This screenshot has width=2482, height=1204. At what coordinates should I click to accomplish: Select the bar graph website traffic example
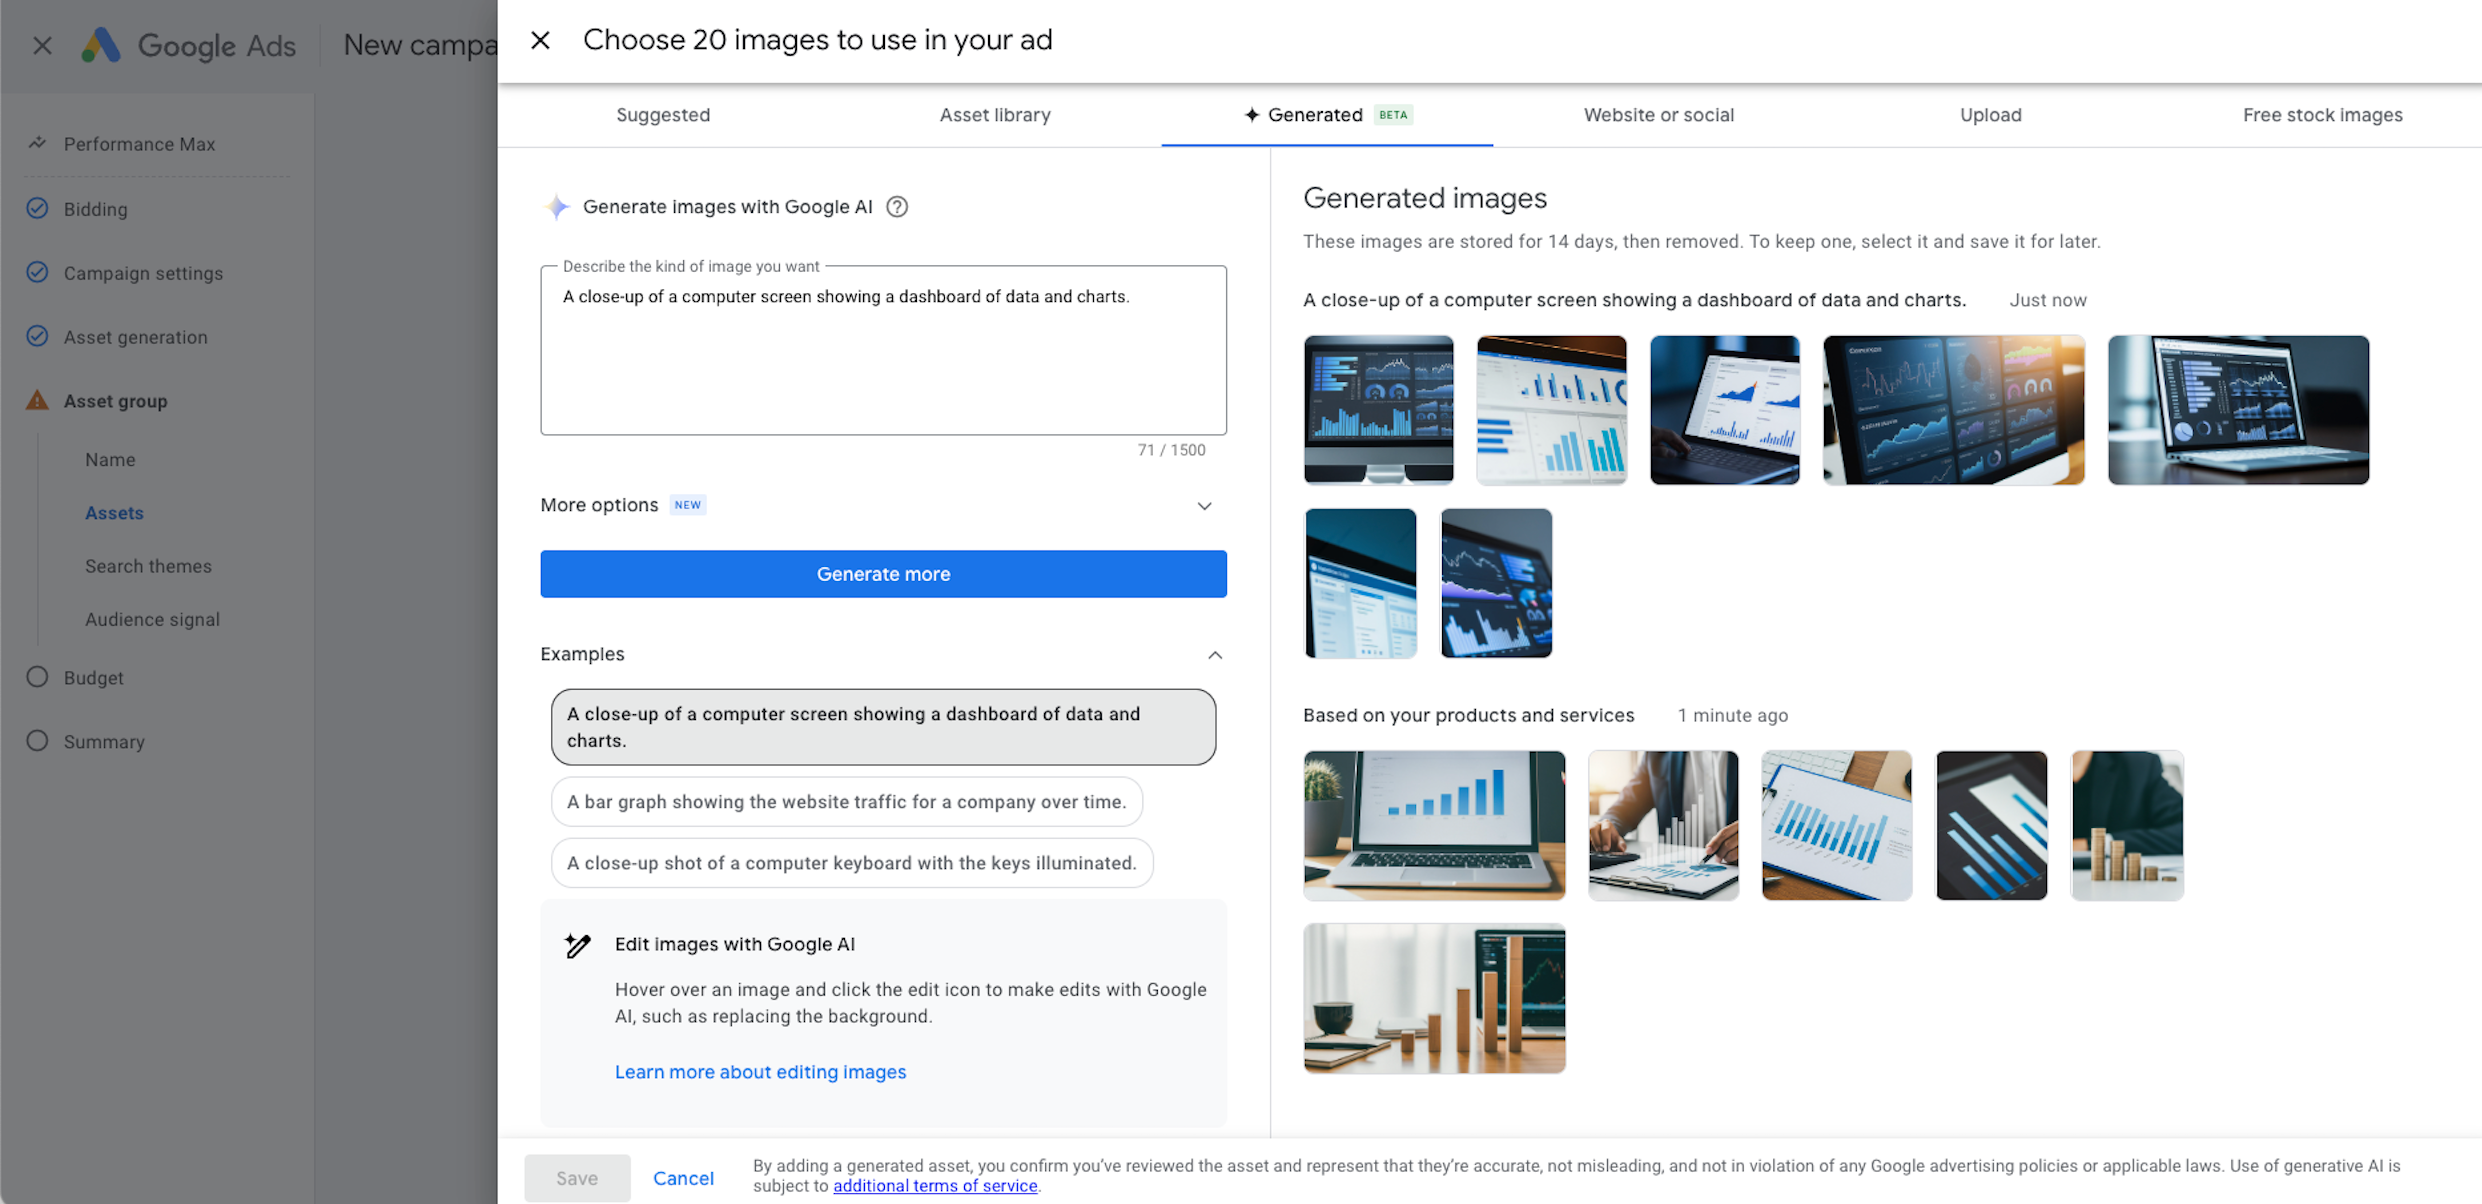(846, 802)
